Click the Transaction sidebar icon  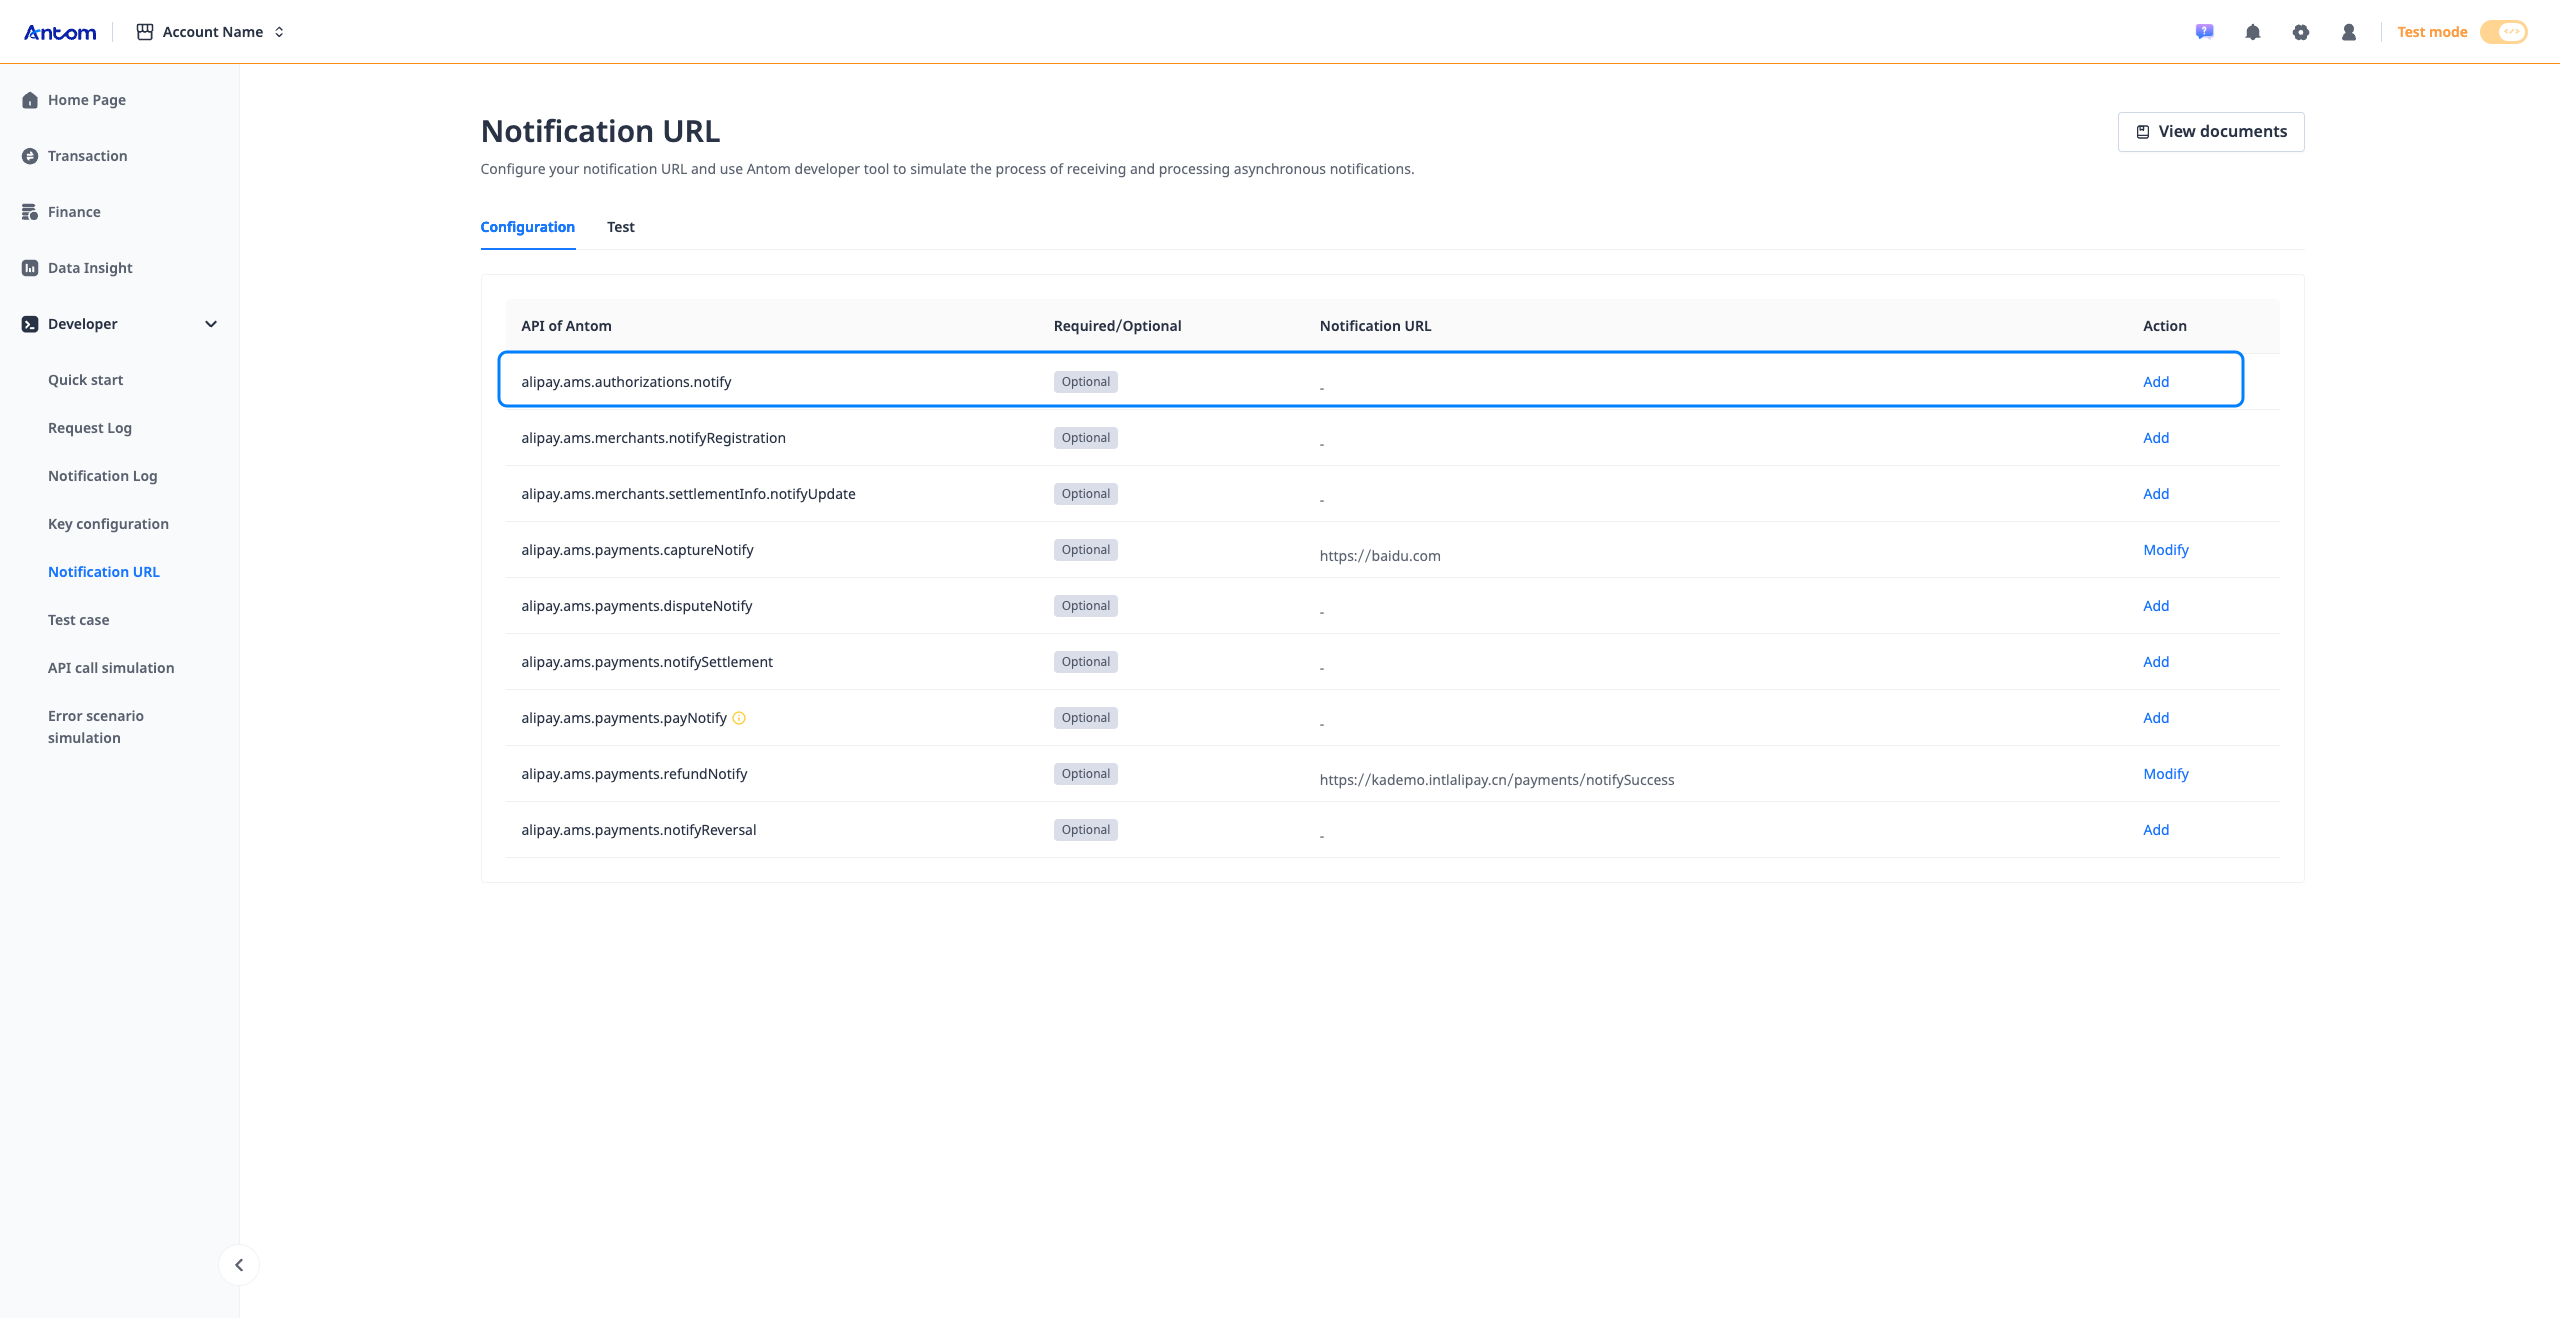pyautogui.click(x=30, y=156)
